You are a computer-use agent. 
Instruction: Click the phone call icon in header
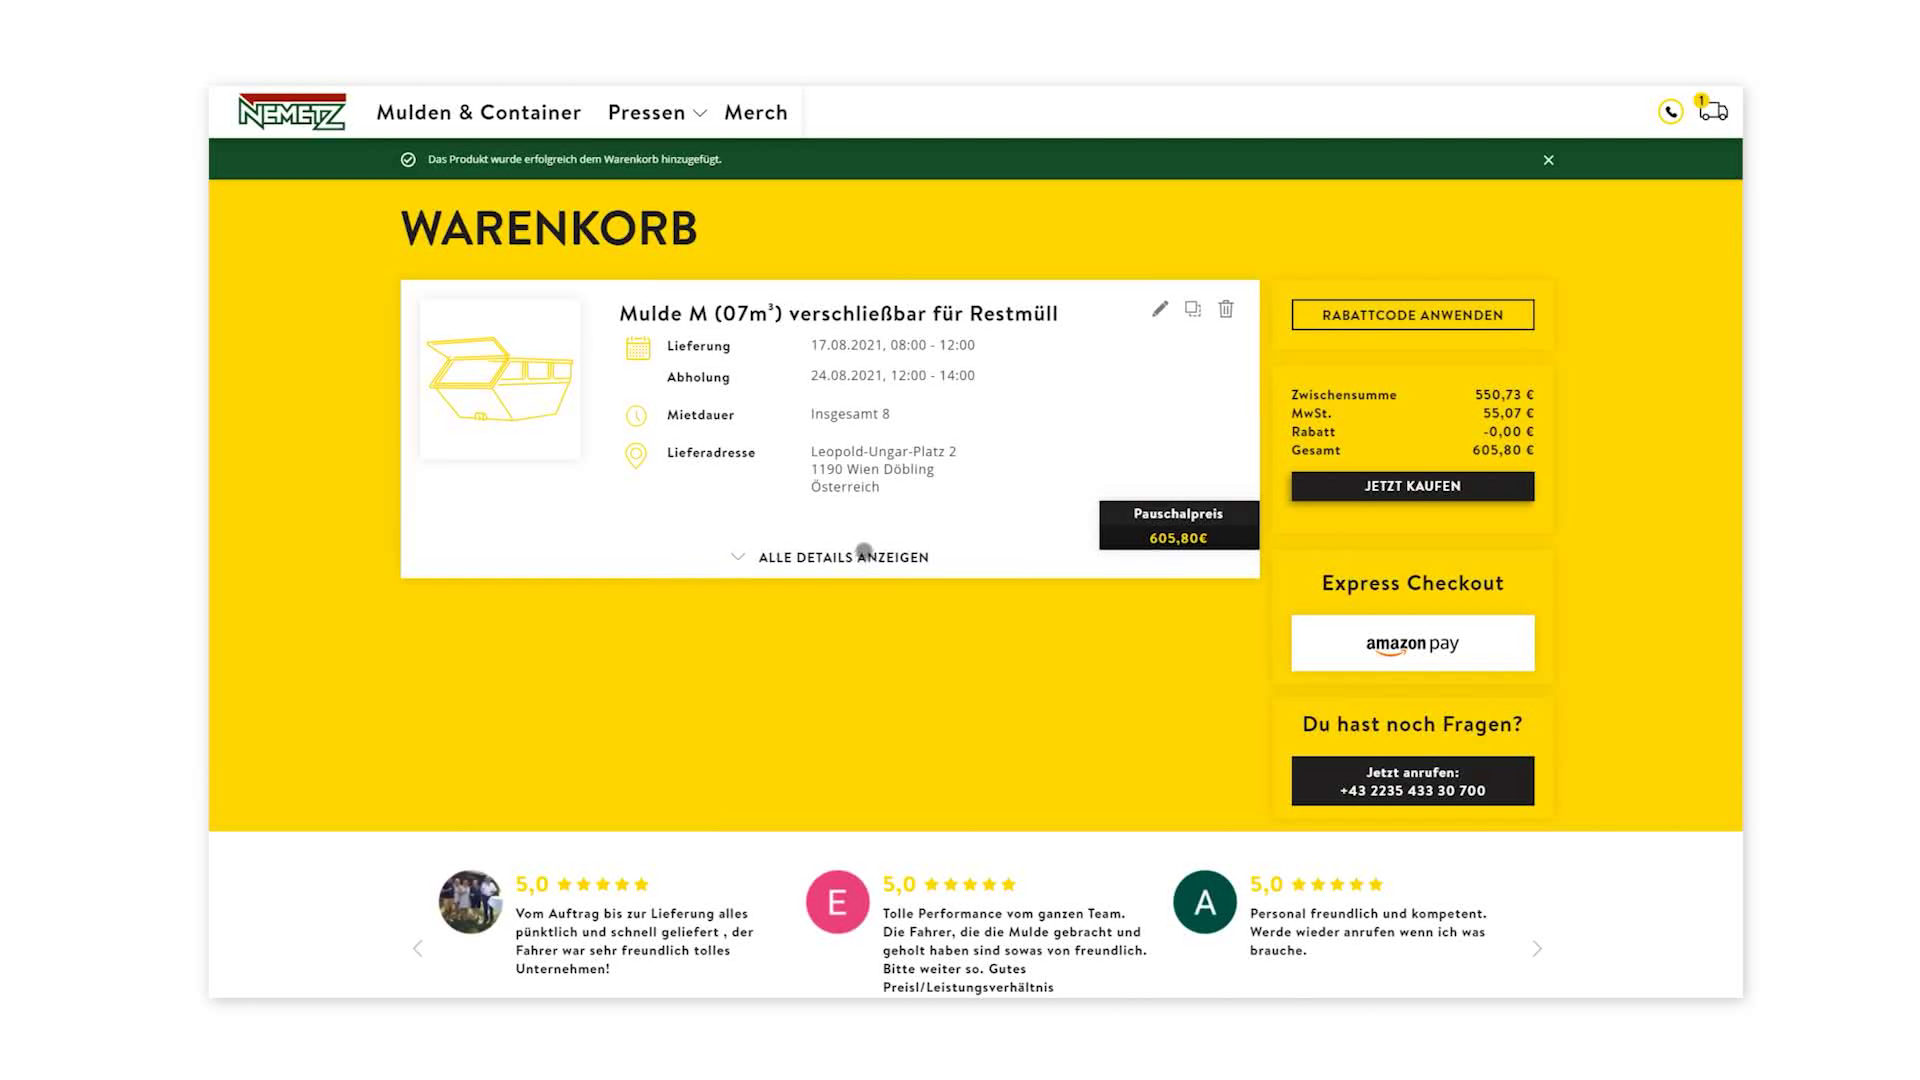pos(1670,112)
